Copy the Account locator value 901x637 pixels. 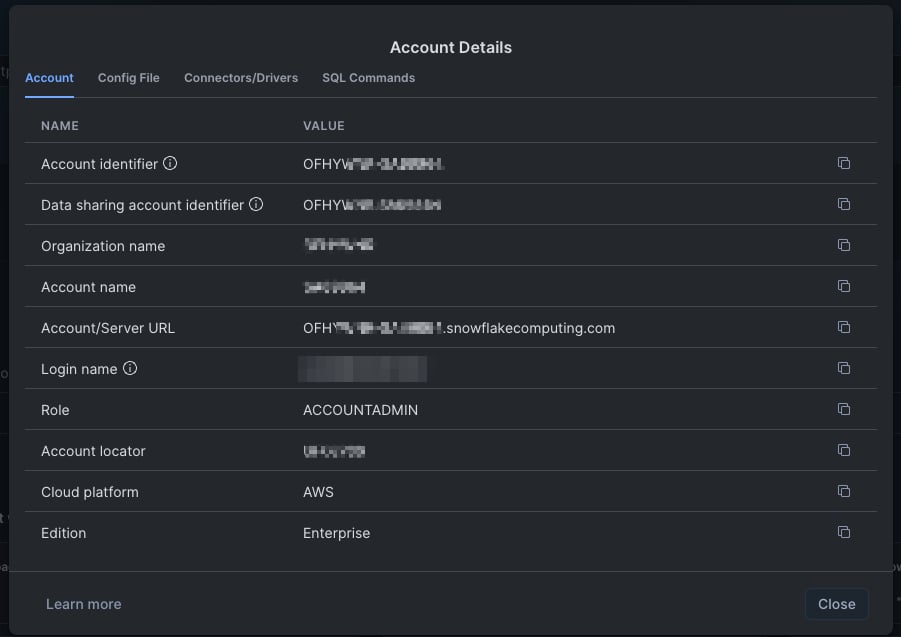(x=844, y=450)
